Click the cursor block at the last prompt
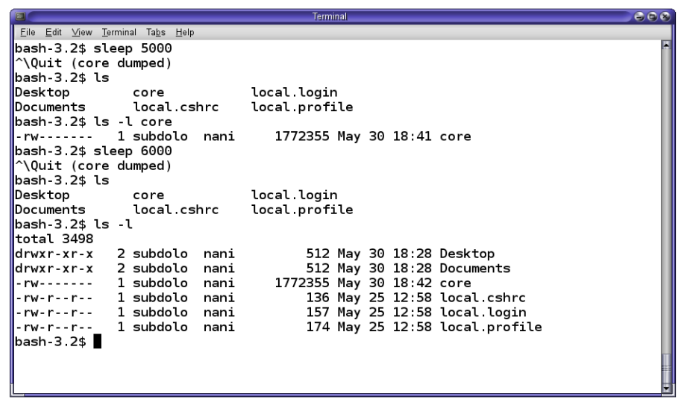 [x=97, y=342]
